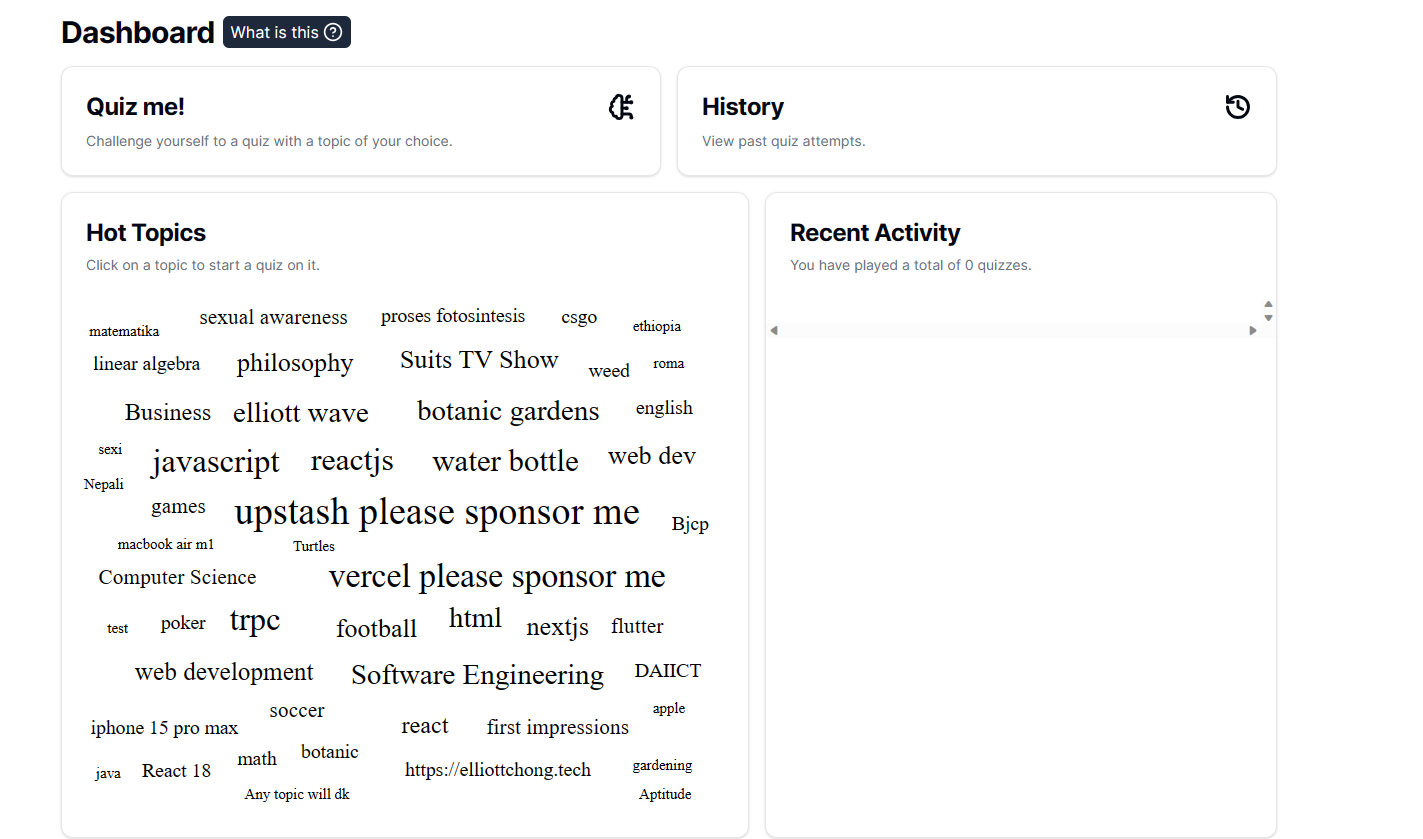Screen dimensions: 1423x839
Task: Select 'upstash please sponsor me' topic
Action: point(437,512)
